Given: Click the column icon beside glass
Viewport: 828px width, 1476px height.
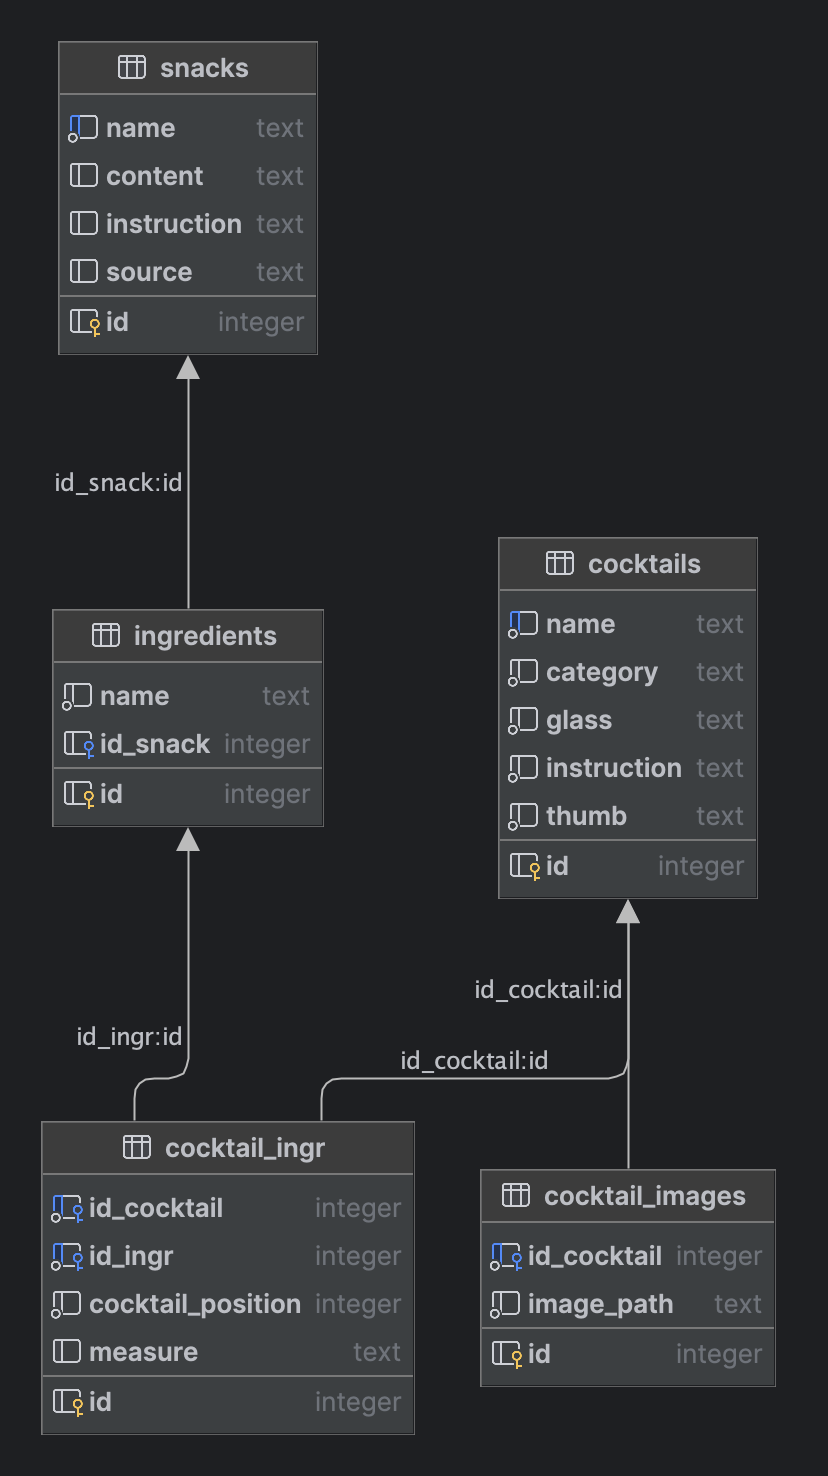Looking at the screenshot, I should [523, 720].
